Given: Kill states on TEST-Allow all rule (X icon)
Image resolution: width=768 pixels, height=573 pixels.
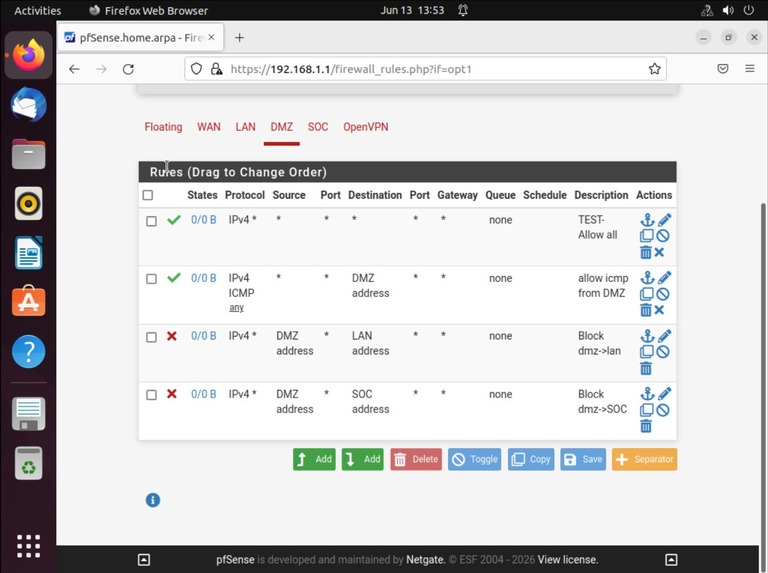Looking at the screenshot, I should (659, 252).
